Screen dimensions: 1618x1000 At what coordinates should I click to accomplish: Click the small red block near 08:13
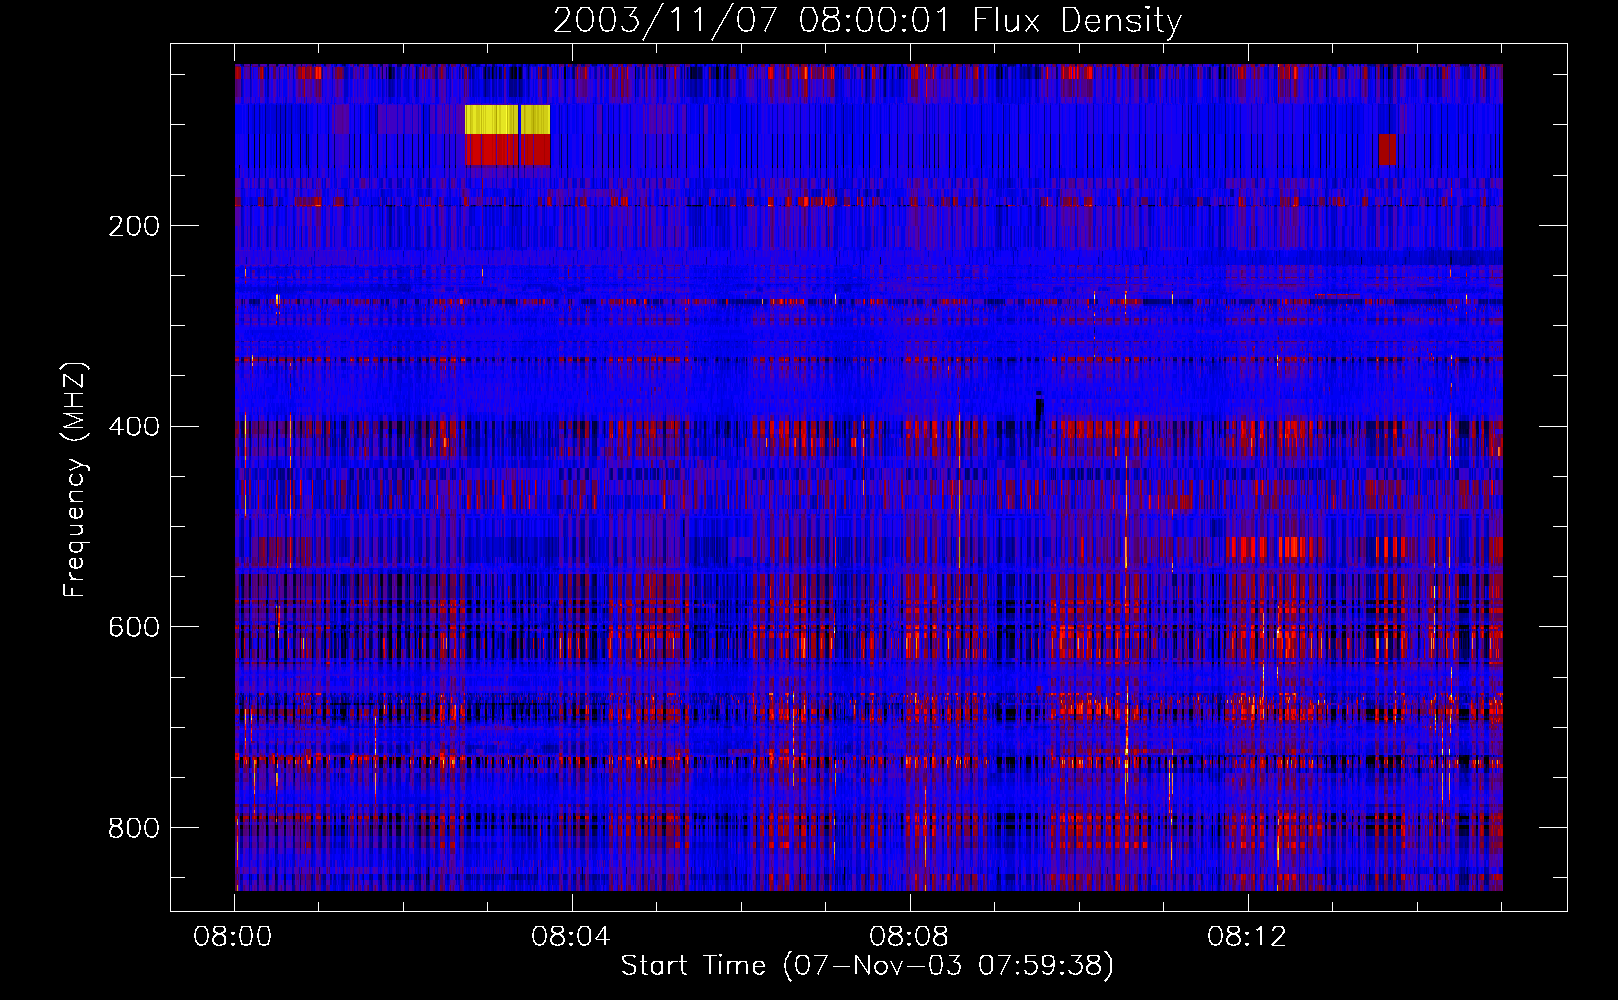click(1387, 149)
